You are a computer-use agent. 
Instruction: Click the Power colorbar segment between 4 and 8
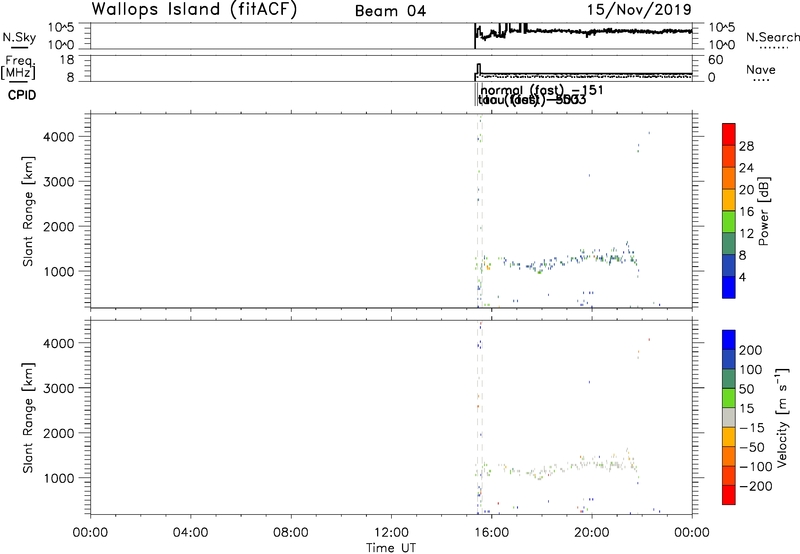tap(729, 265)
